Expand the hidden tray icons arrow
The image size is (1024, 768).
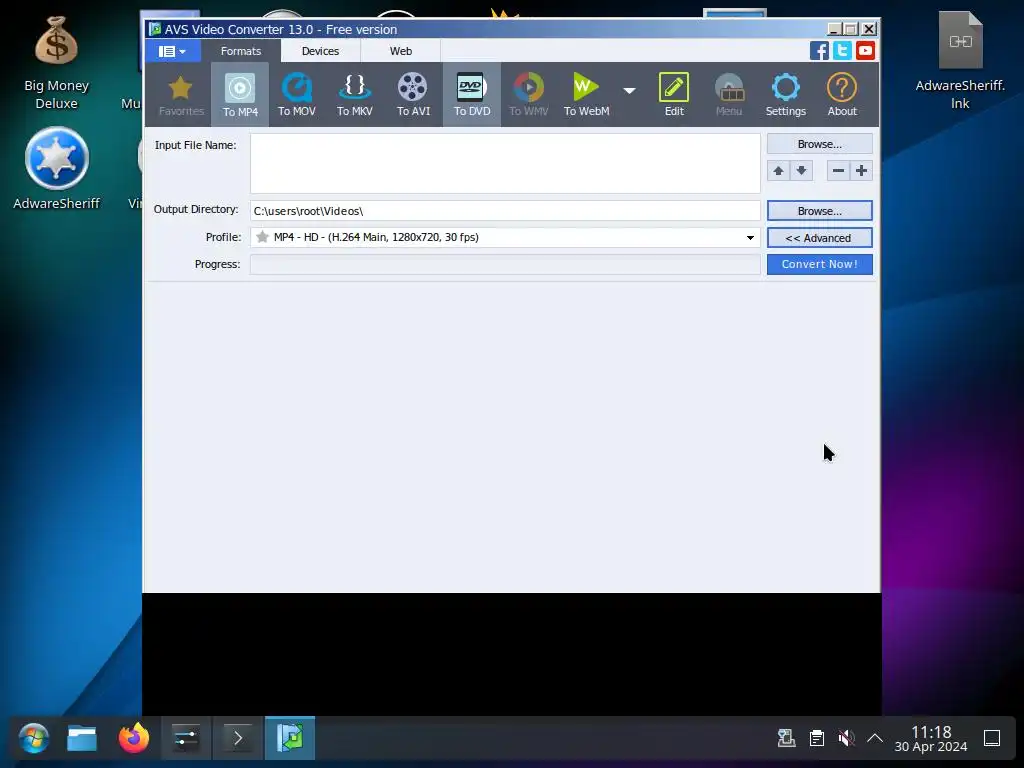coord(874,739)
